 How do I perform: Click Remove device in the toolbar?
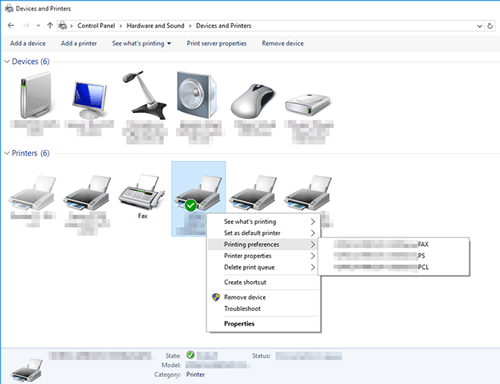pos(283,43)
